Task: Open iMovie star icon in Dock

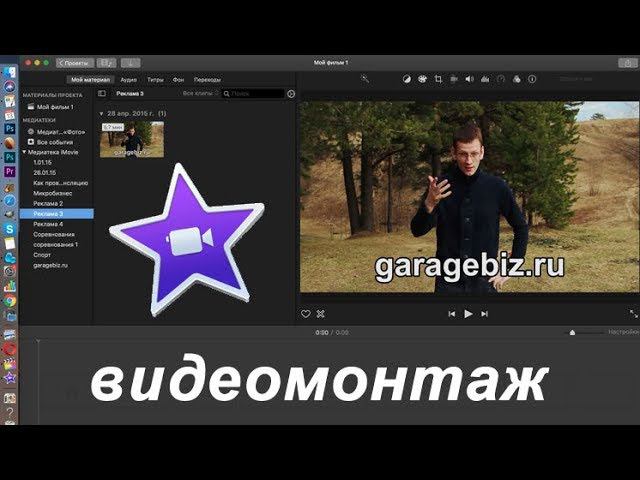Action: click(x=9, y=378)
